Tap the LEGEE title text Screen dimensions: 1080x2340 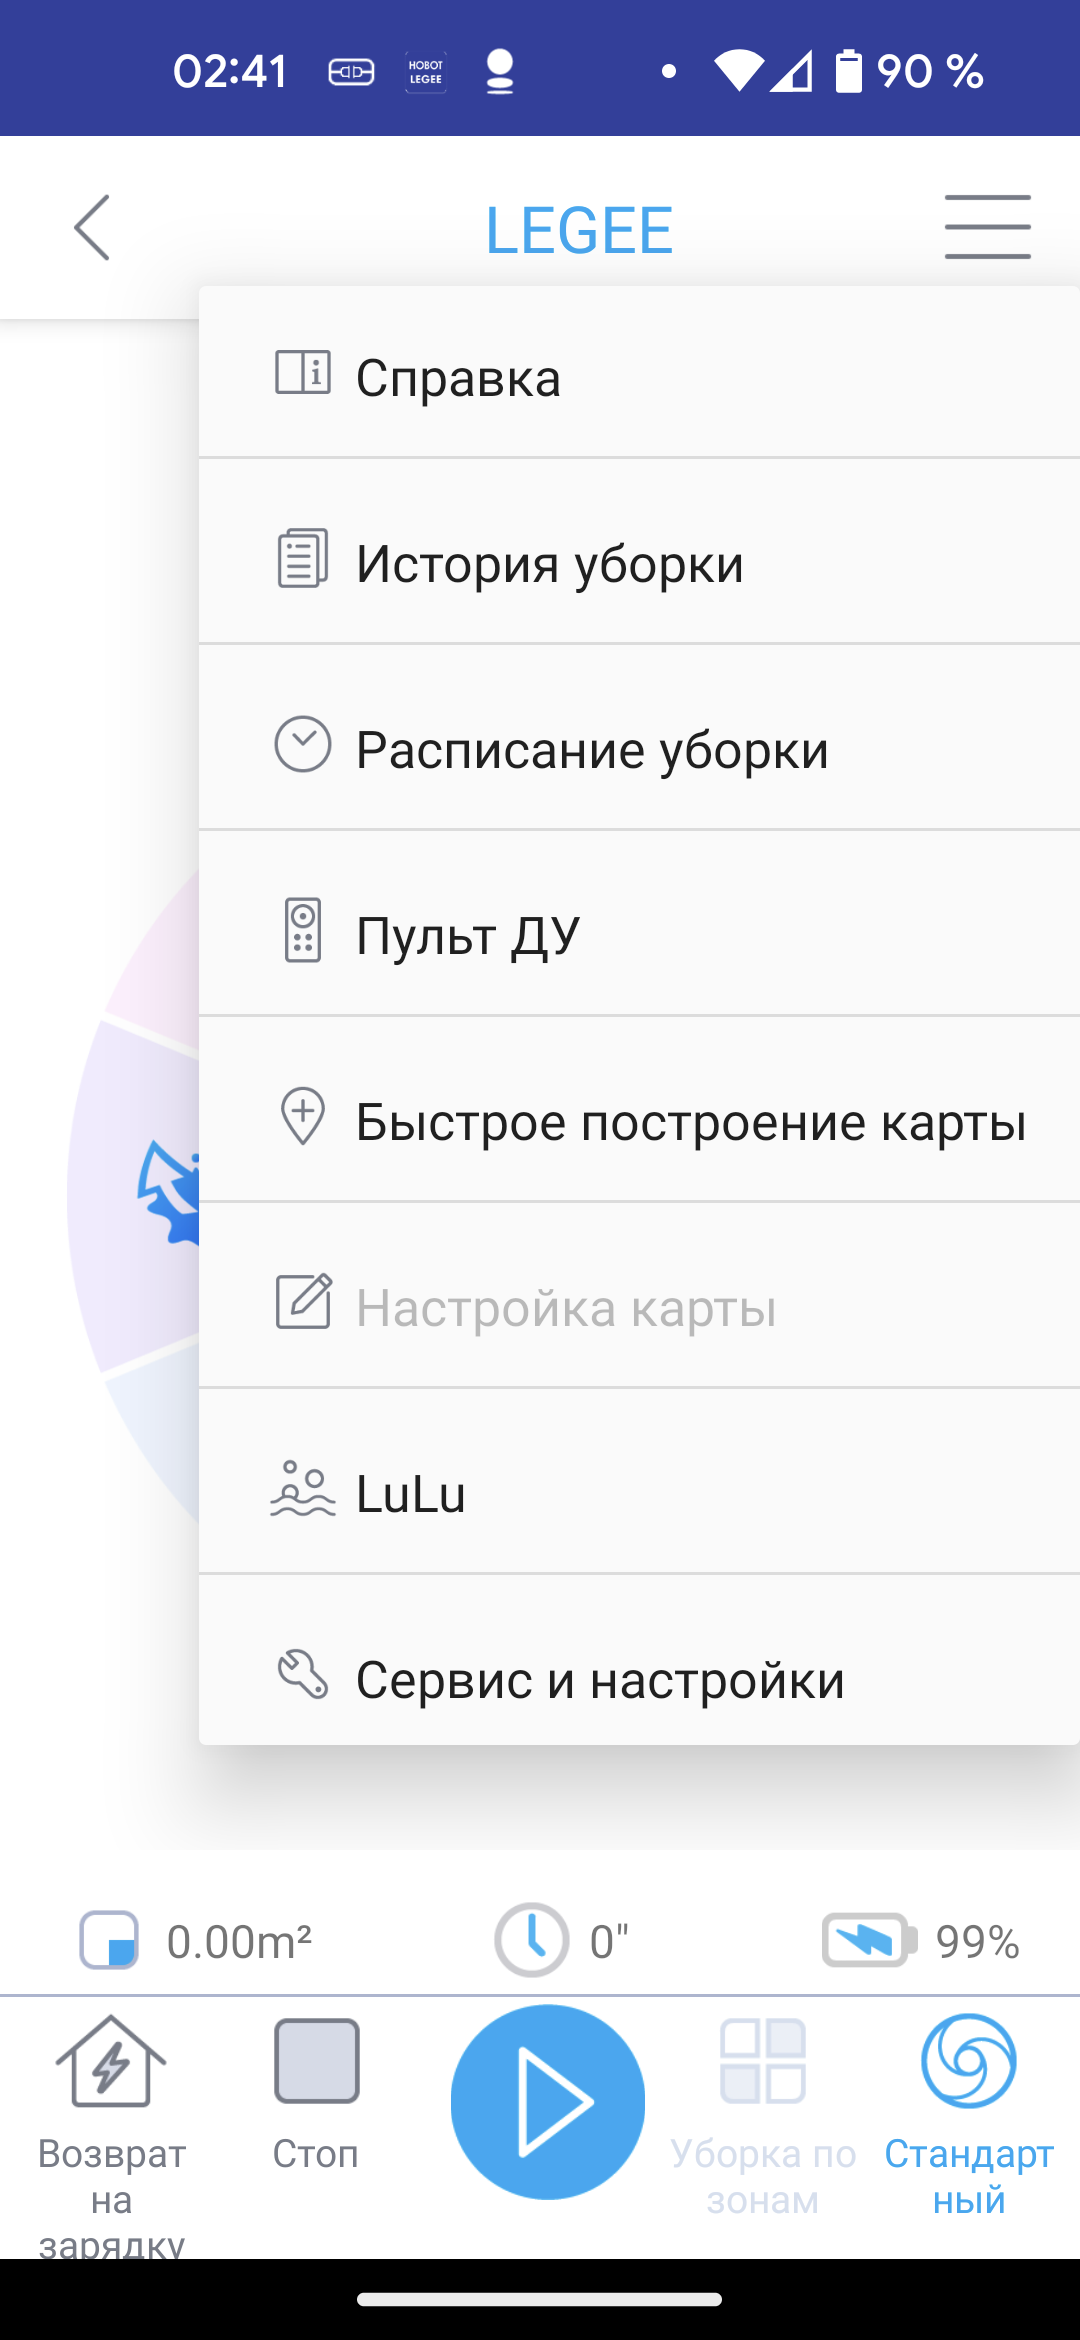(x=579, y=230)
